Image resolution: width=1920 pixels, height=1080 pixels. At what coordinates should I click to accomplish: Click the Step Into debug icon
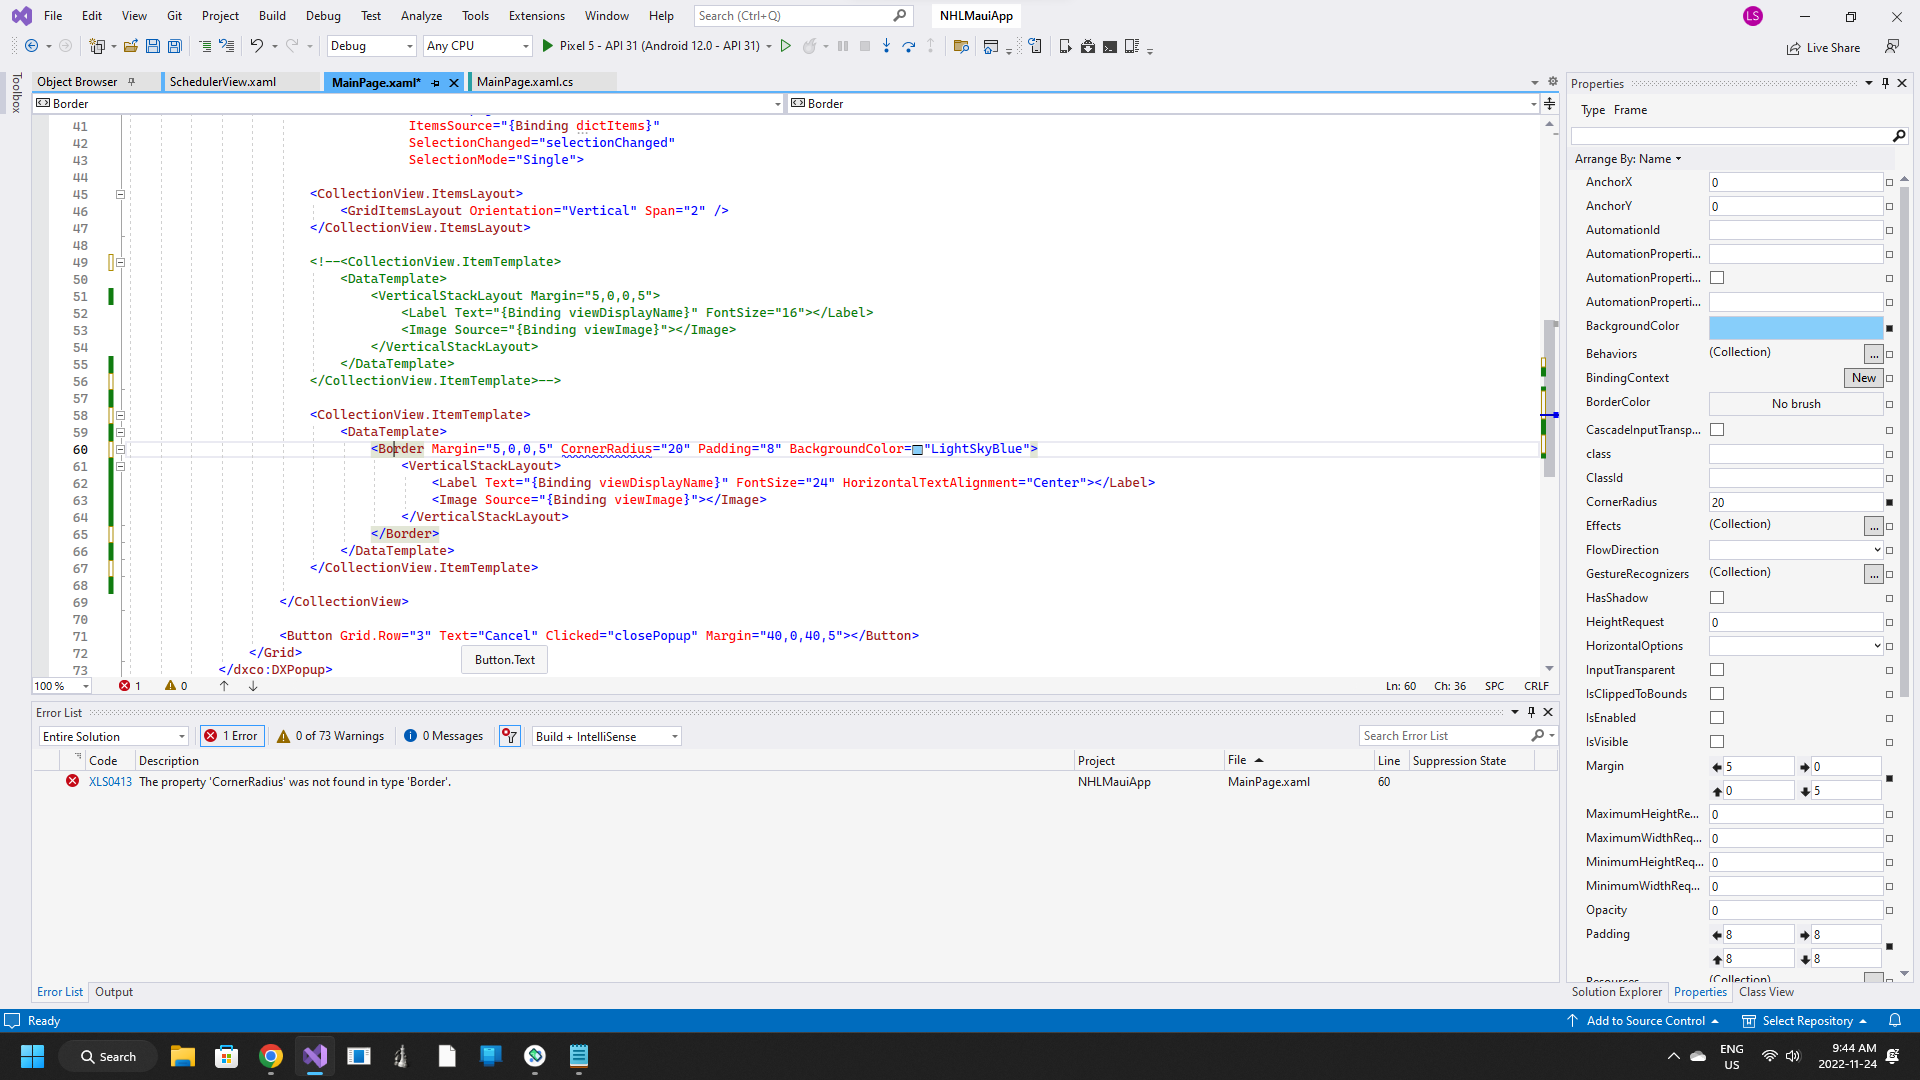click(886, 46)
